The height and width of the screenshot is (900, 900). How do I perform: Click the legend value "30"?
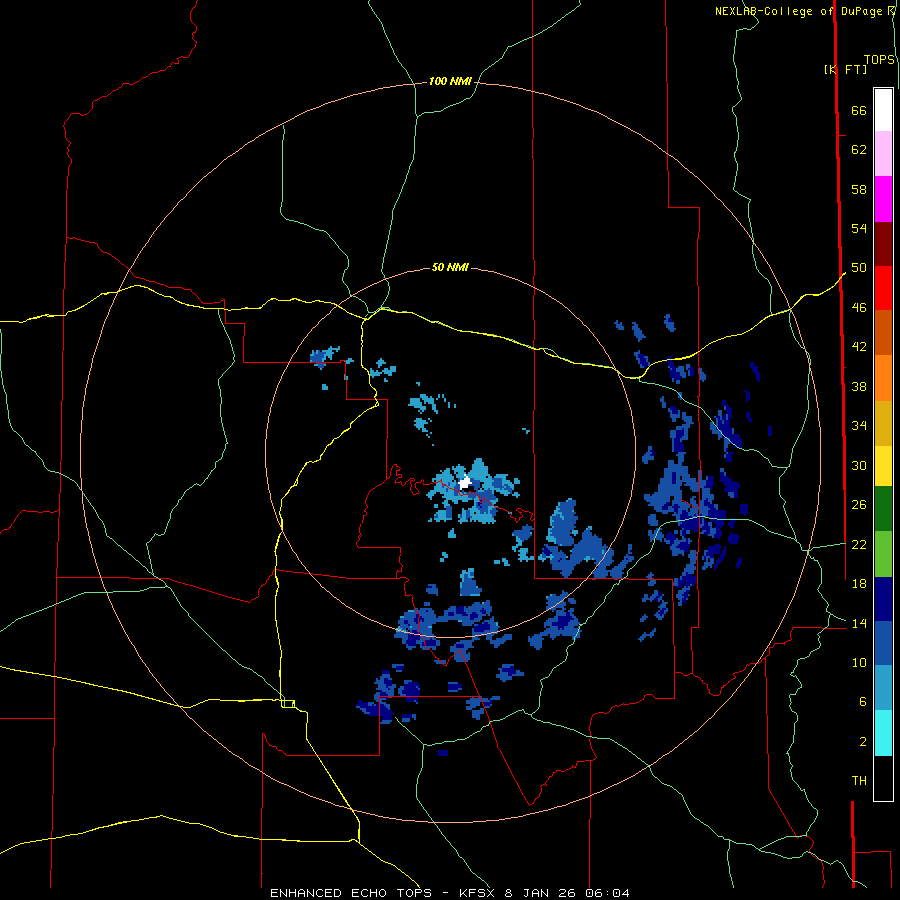coord(859,465)
